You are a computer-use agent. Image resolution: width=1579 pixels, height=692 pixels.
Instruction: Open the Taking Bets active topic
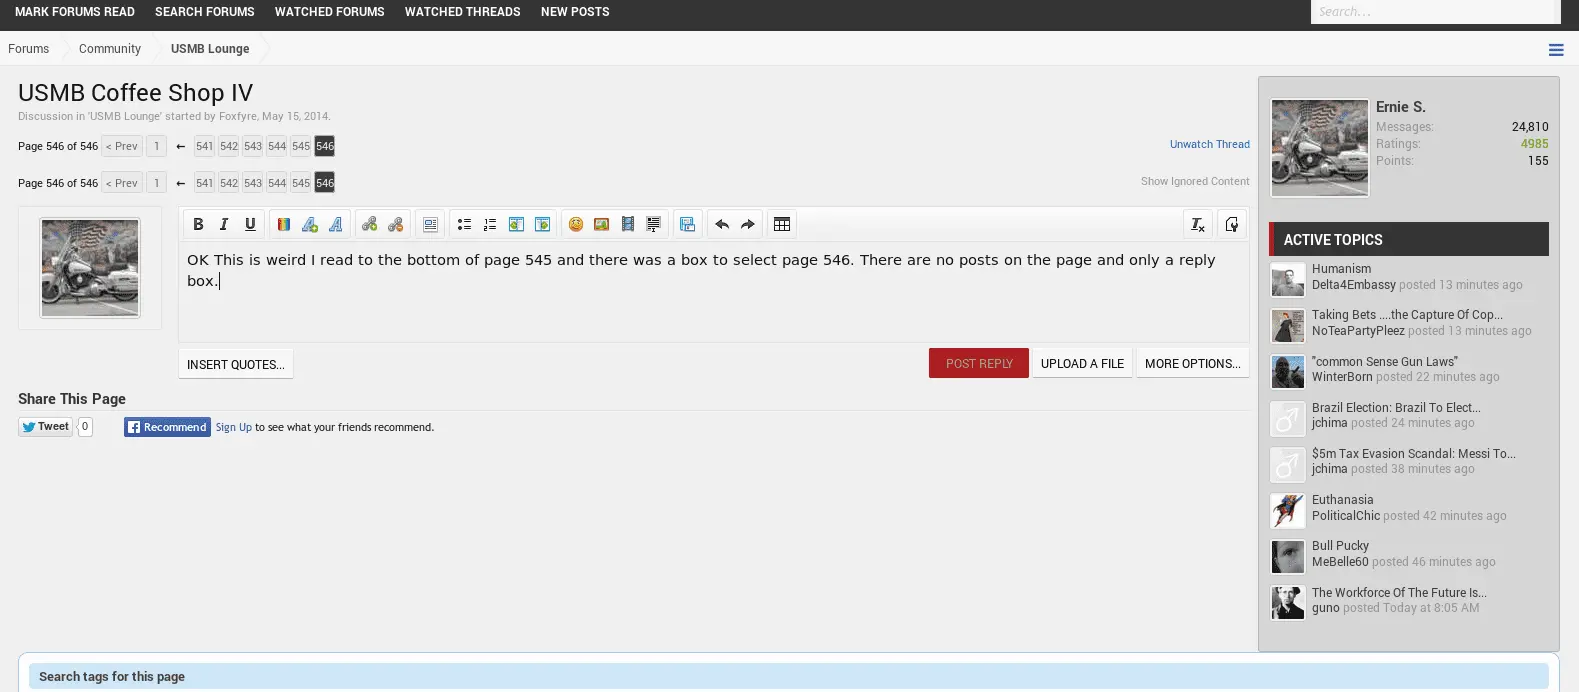1407,315
